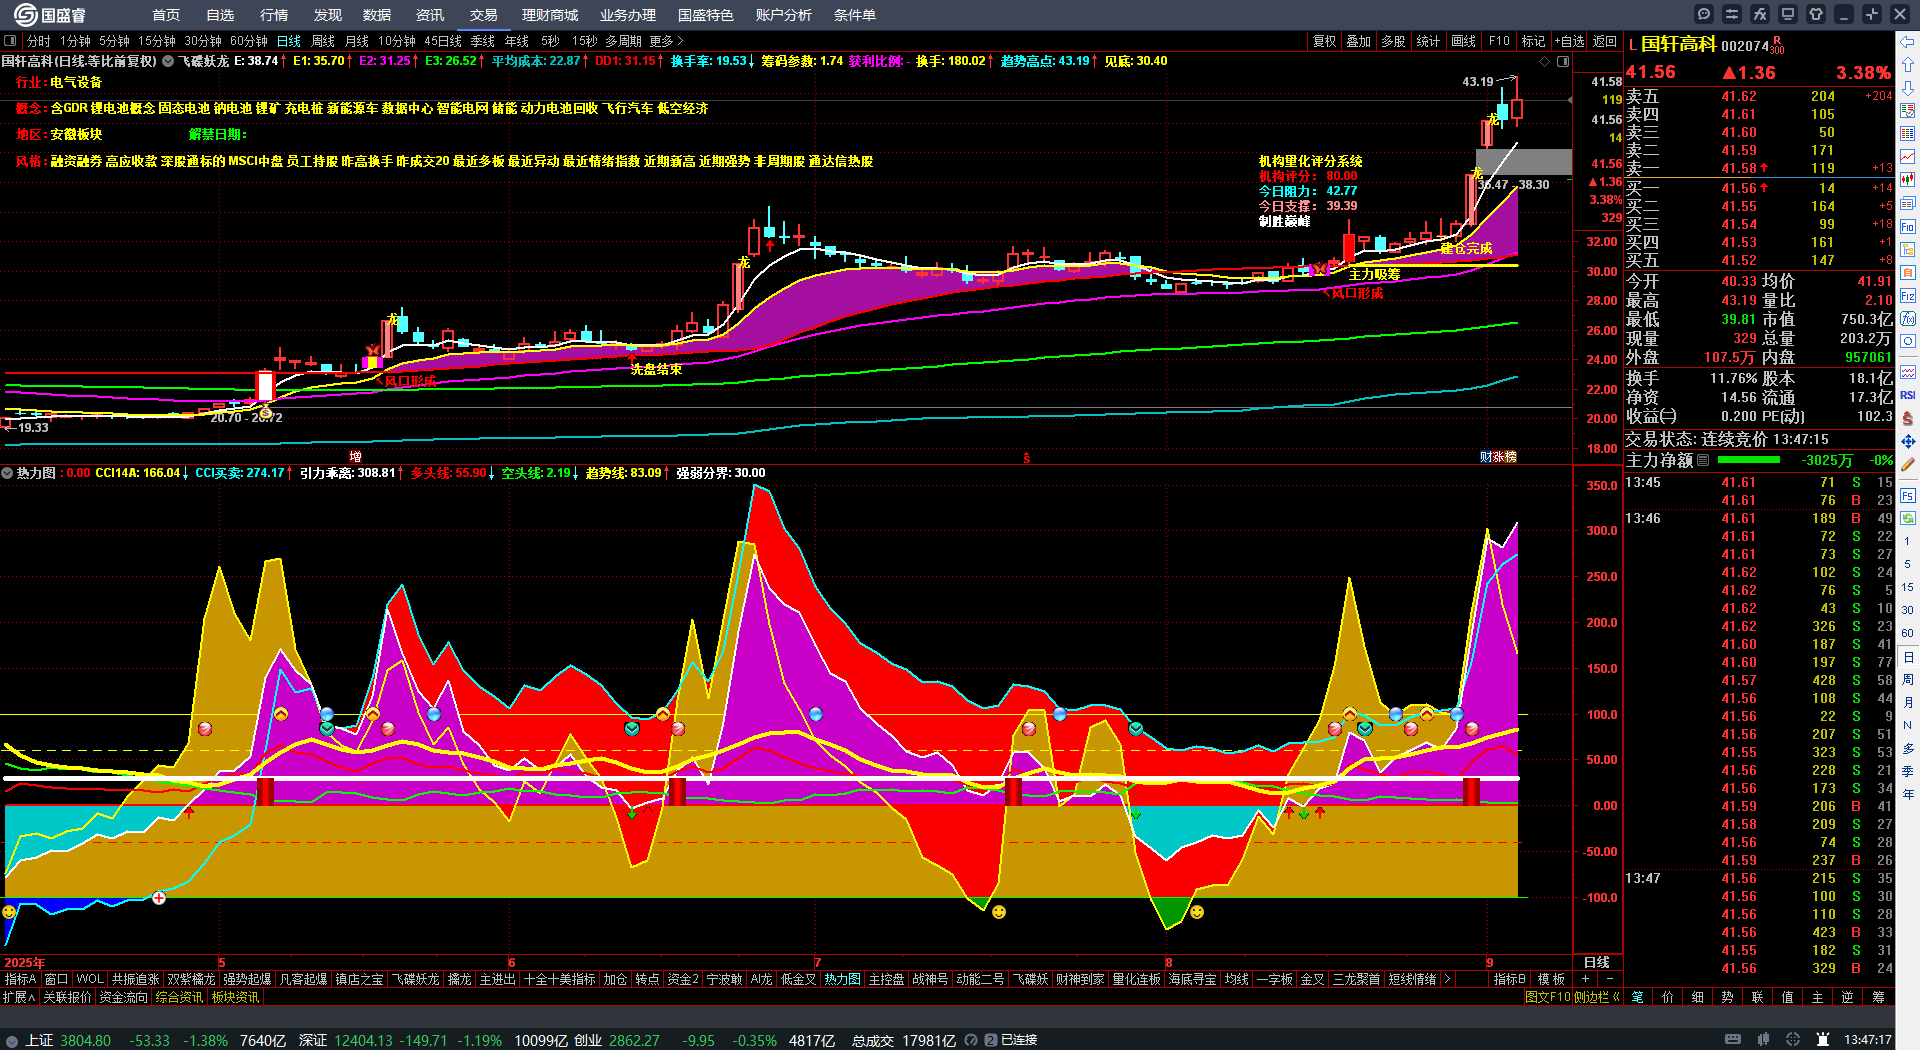This screenshot has width=1920, height=1050.
Task: Toggle the list icon beside 主力净额
Action: tap(1703, 460)
